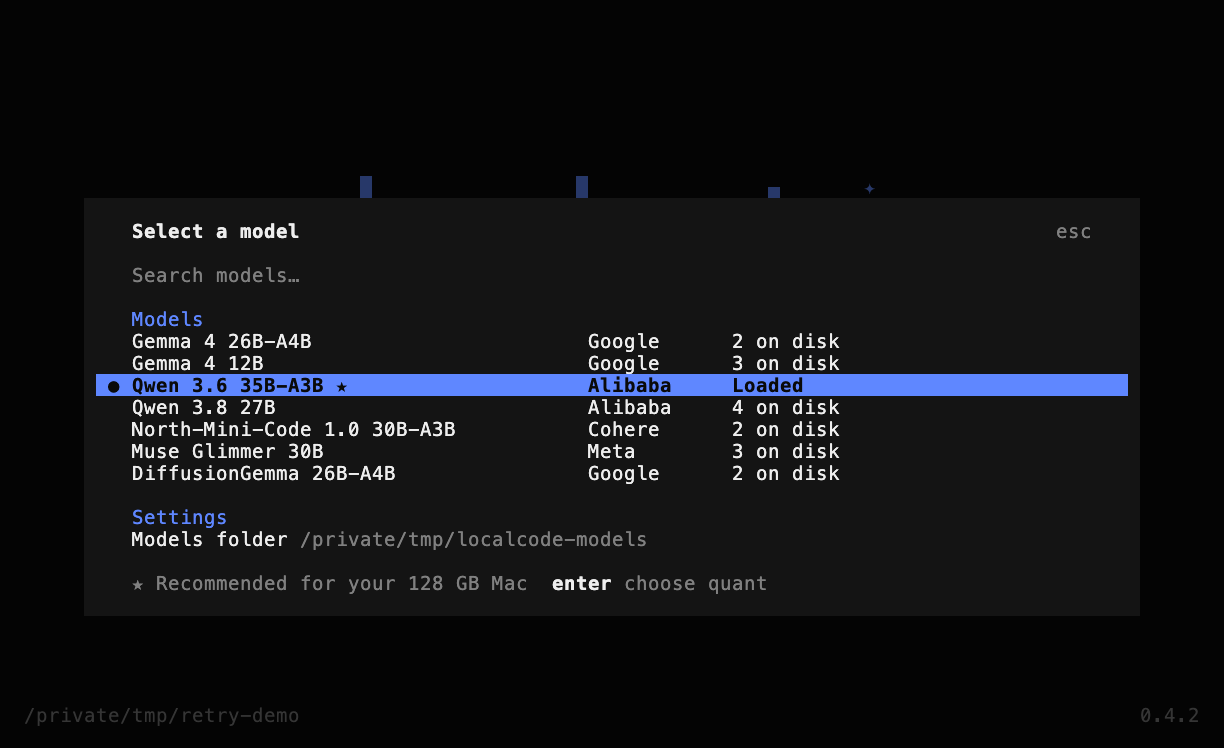
Task: Click the 0.4.2 version number
Action: [x=1170, y=716]
